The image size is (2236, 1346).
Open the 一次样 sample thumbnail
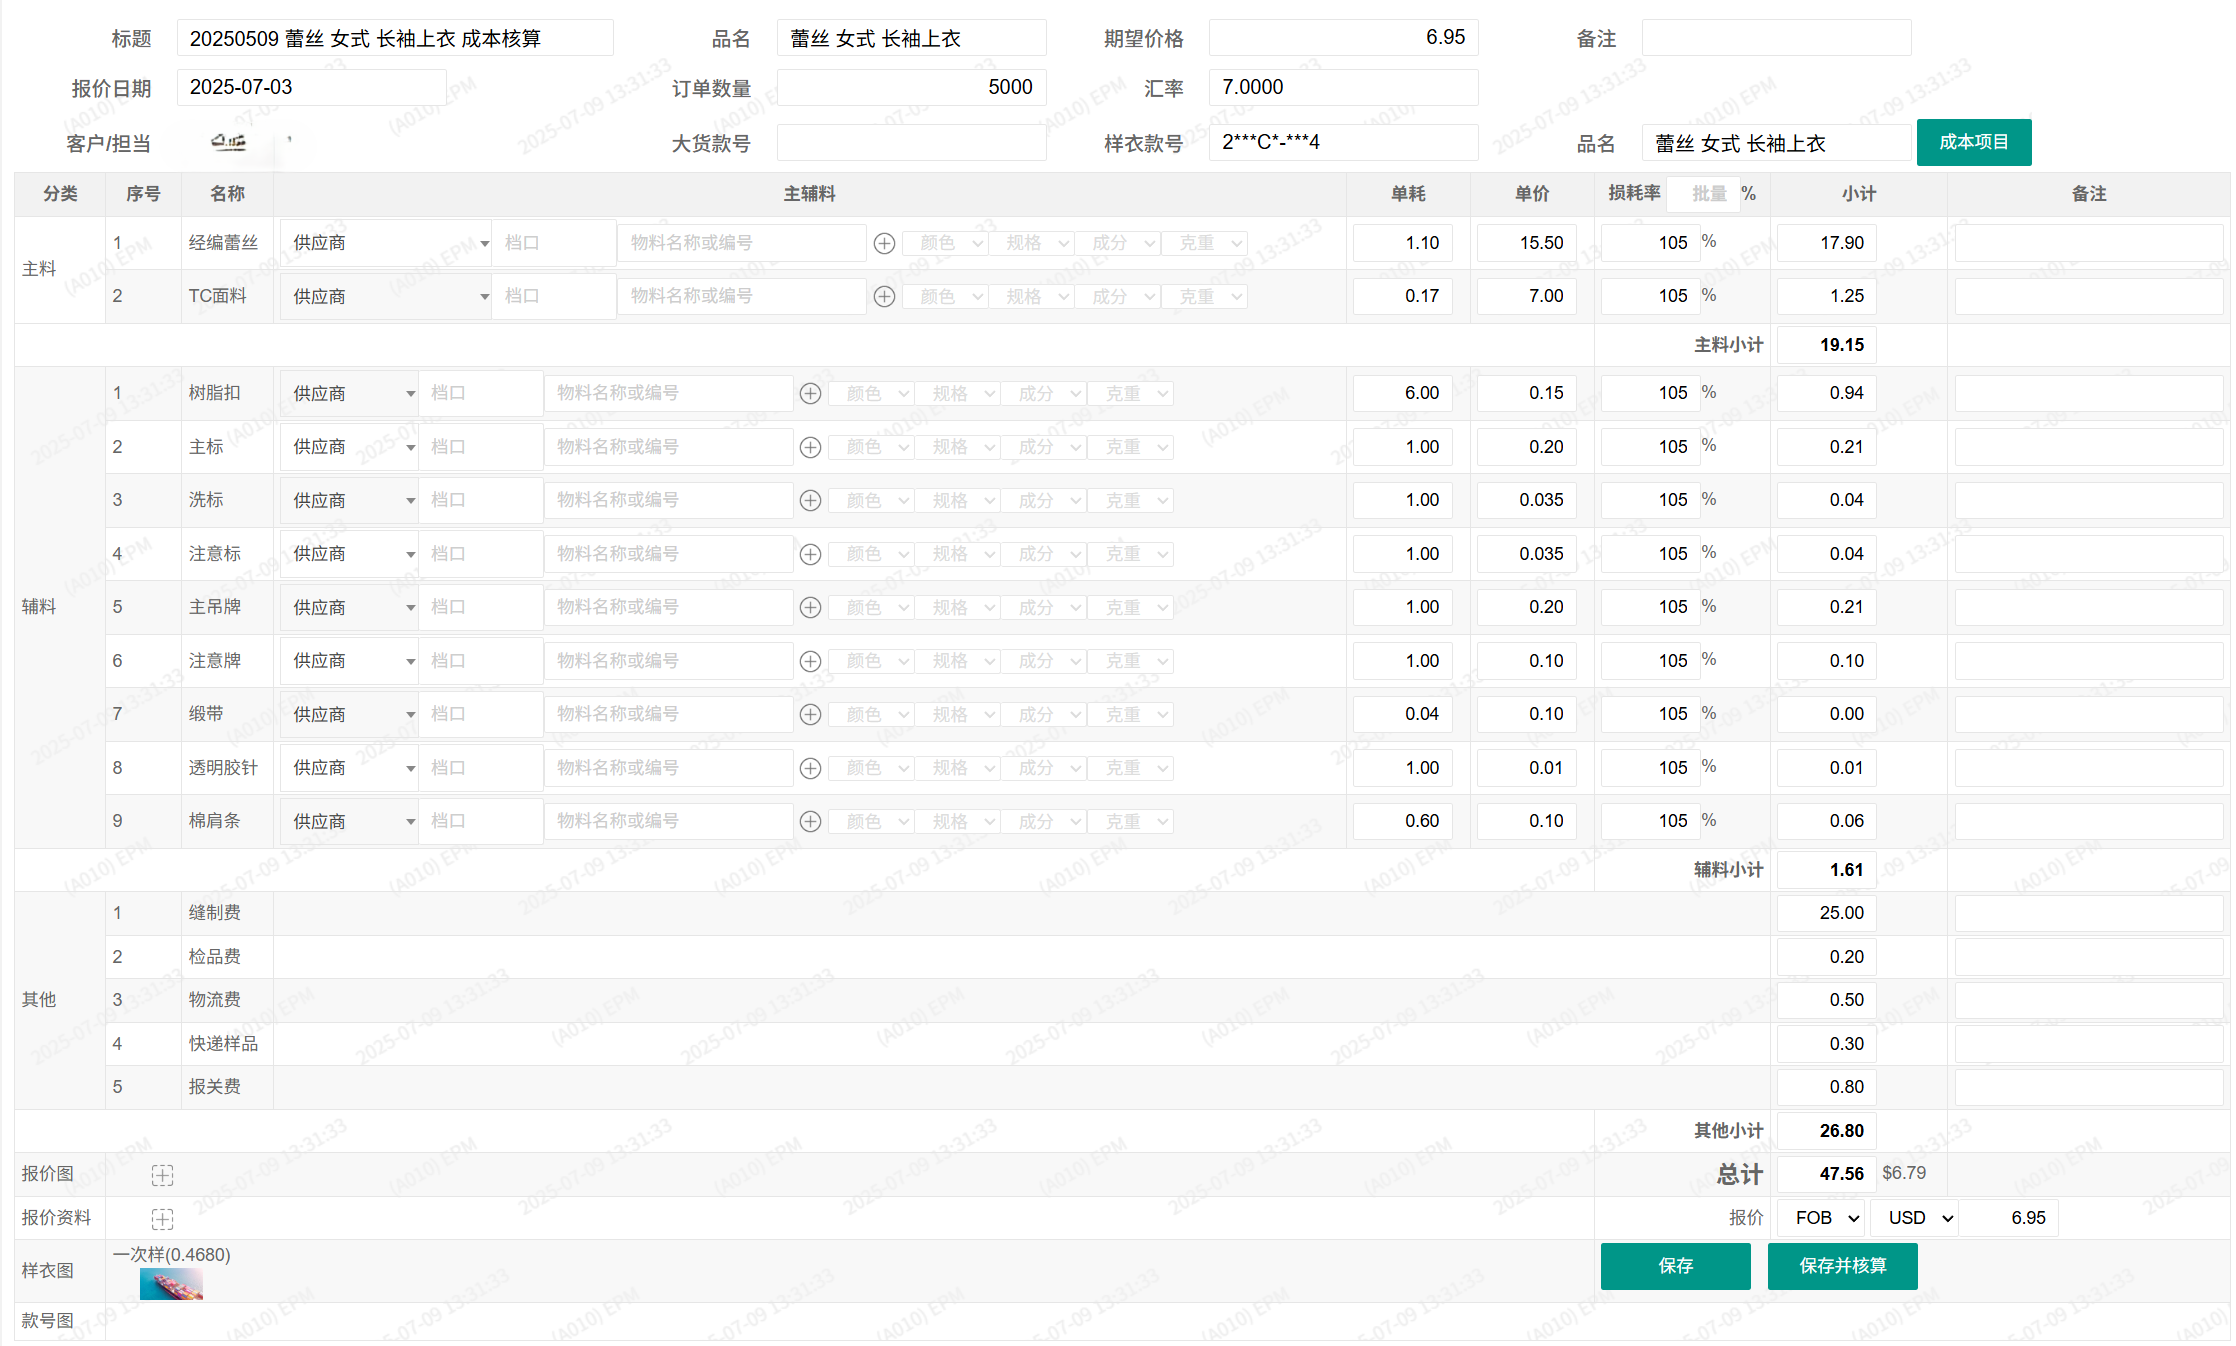click(x=171, y=1284)
